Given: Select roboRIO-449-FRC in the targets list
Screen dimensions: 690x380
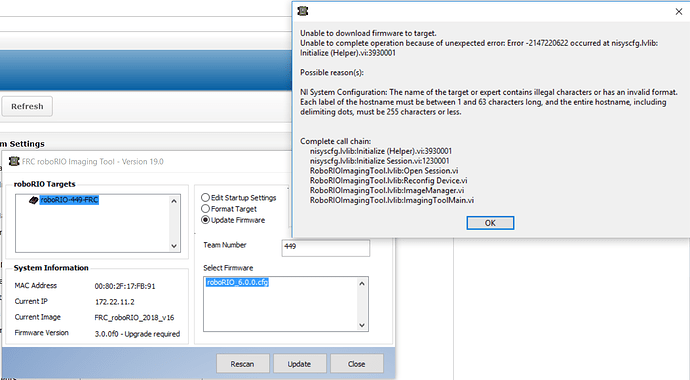Looking at the screenshot, I should point(69,200).
